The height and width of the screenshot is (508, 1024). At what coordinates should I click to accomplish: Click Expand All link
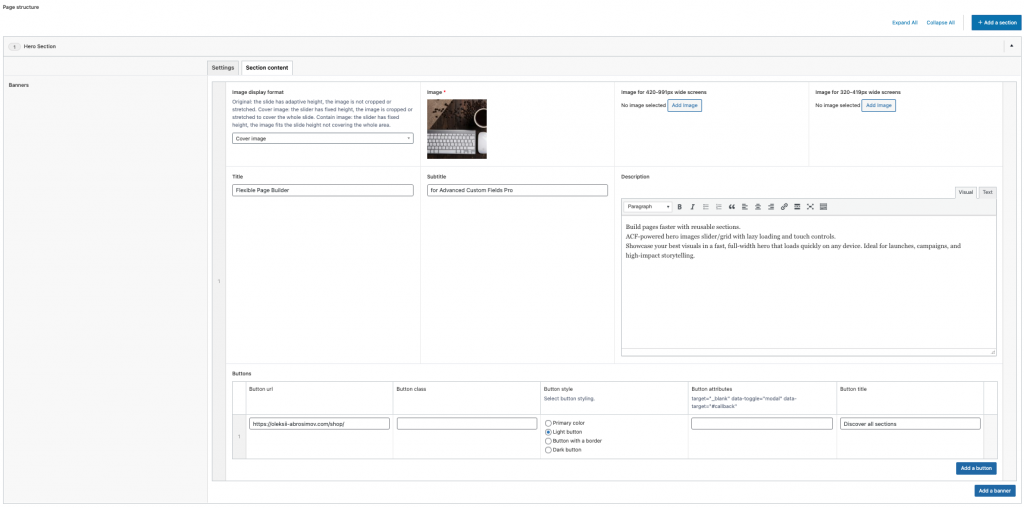[904, 23]
